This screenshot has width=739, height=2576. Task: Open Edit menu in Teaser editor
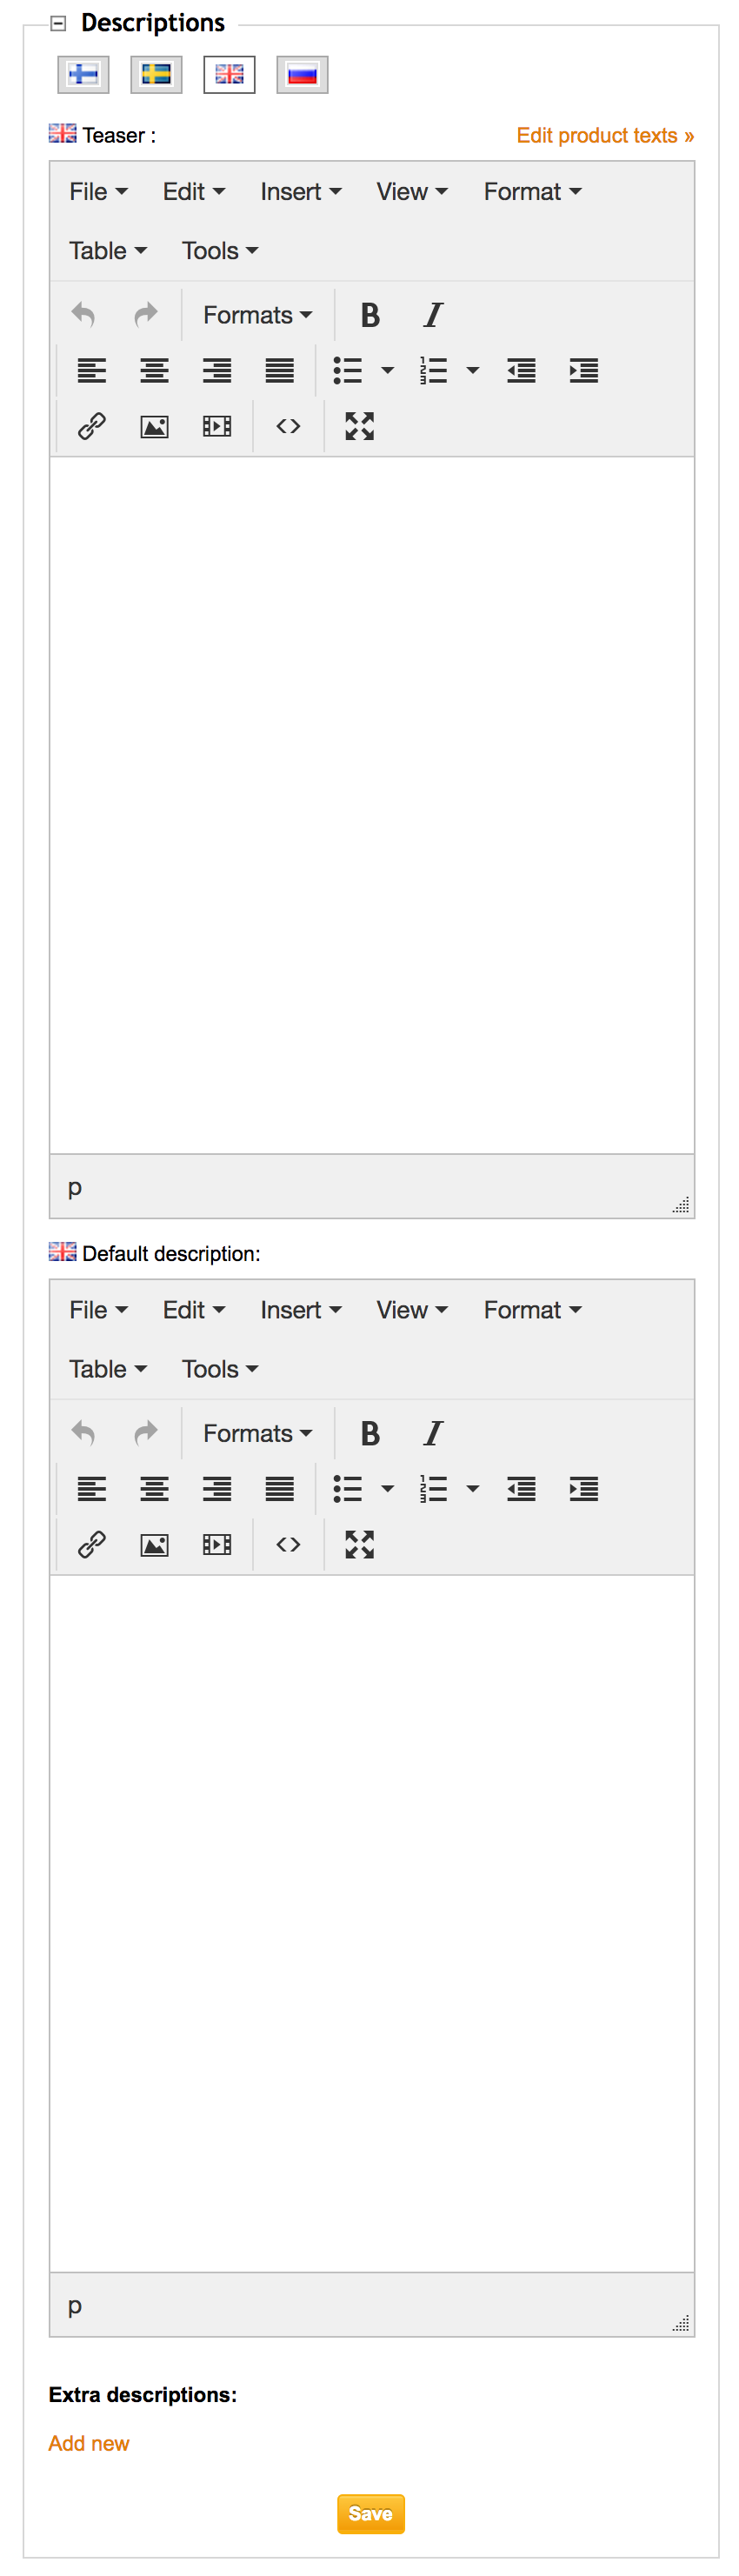[x=193, y=191]
